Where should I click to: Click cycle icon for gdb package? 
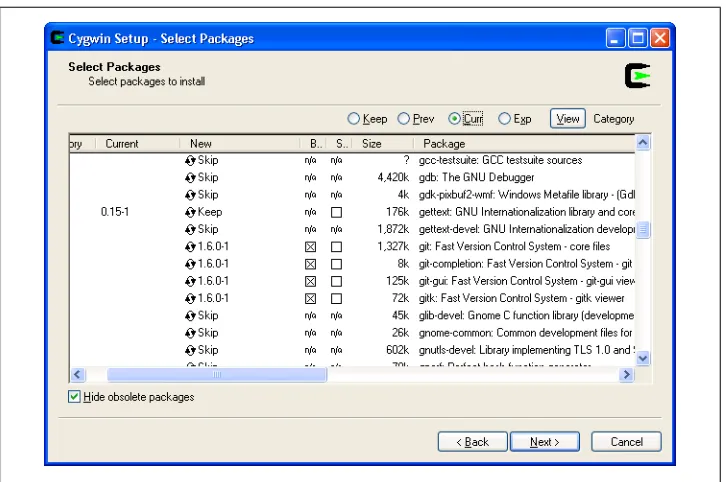(x=190, y=178)
